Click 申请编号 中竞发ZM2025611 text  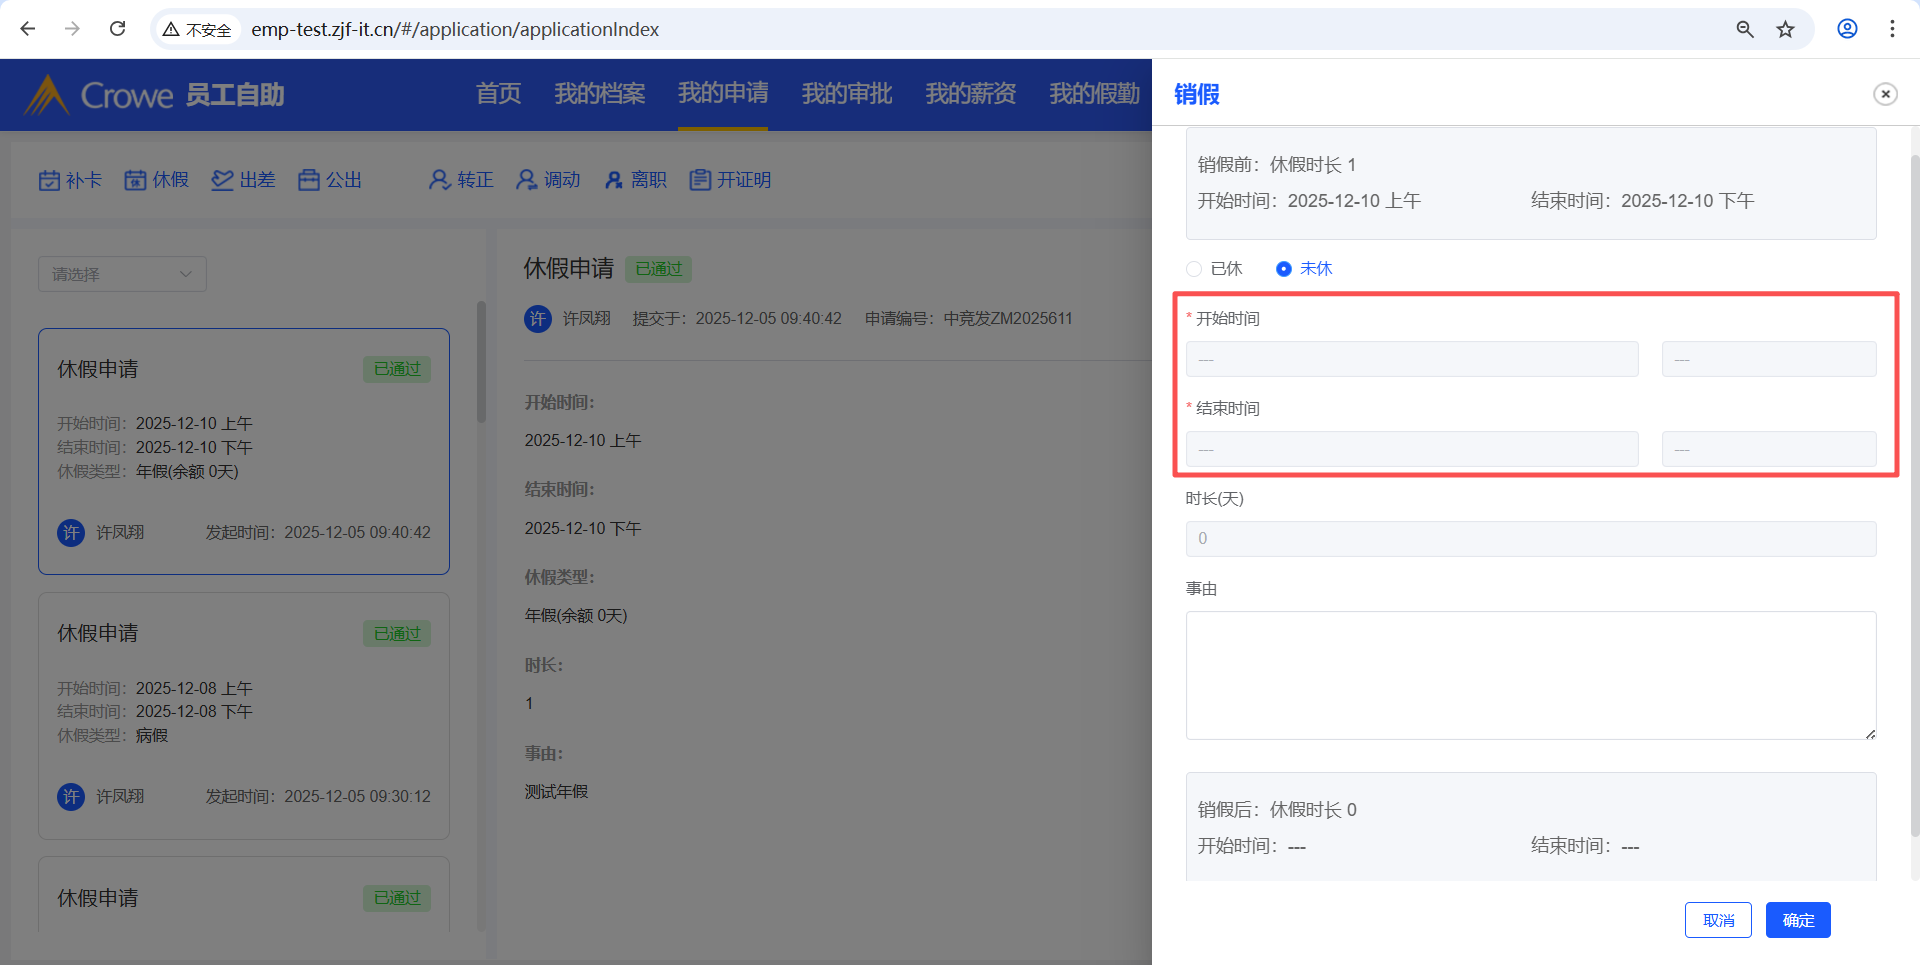click(969, 319)
